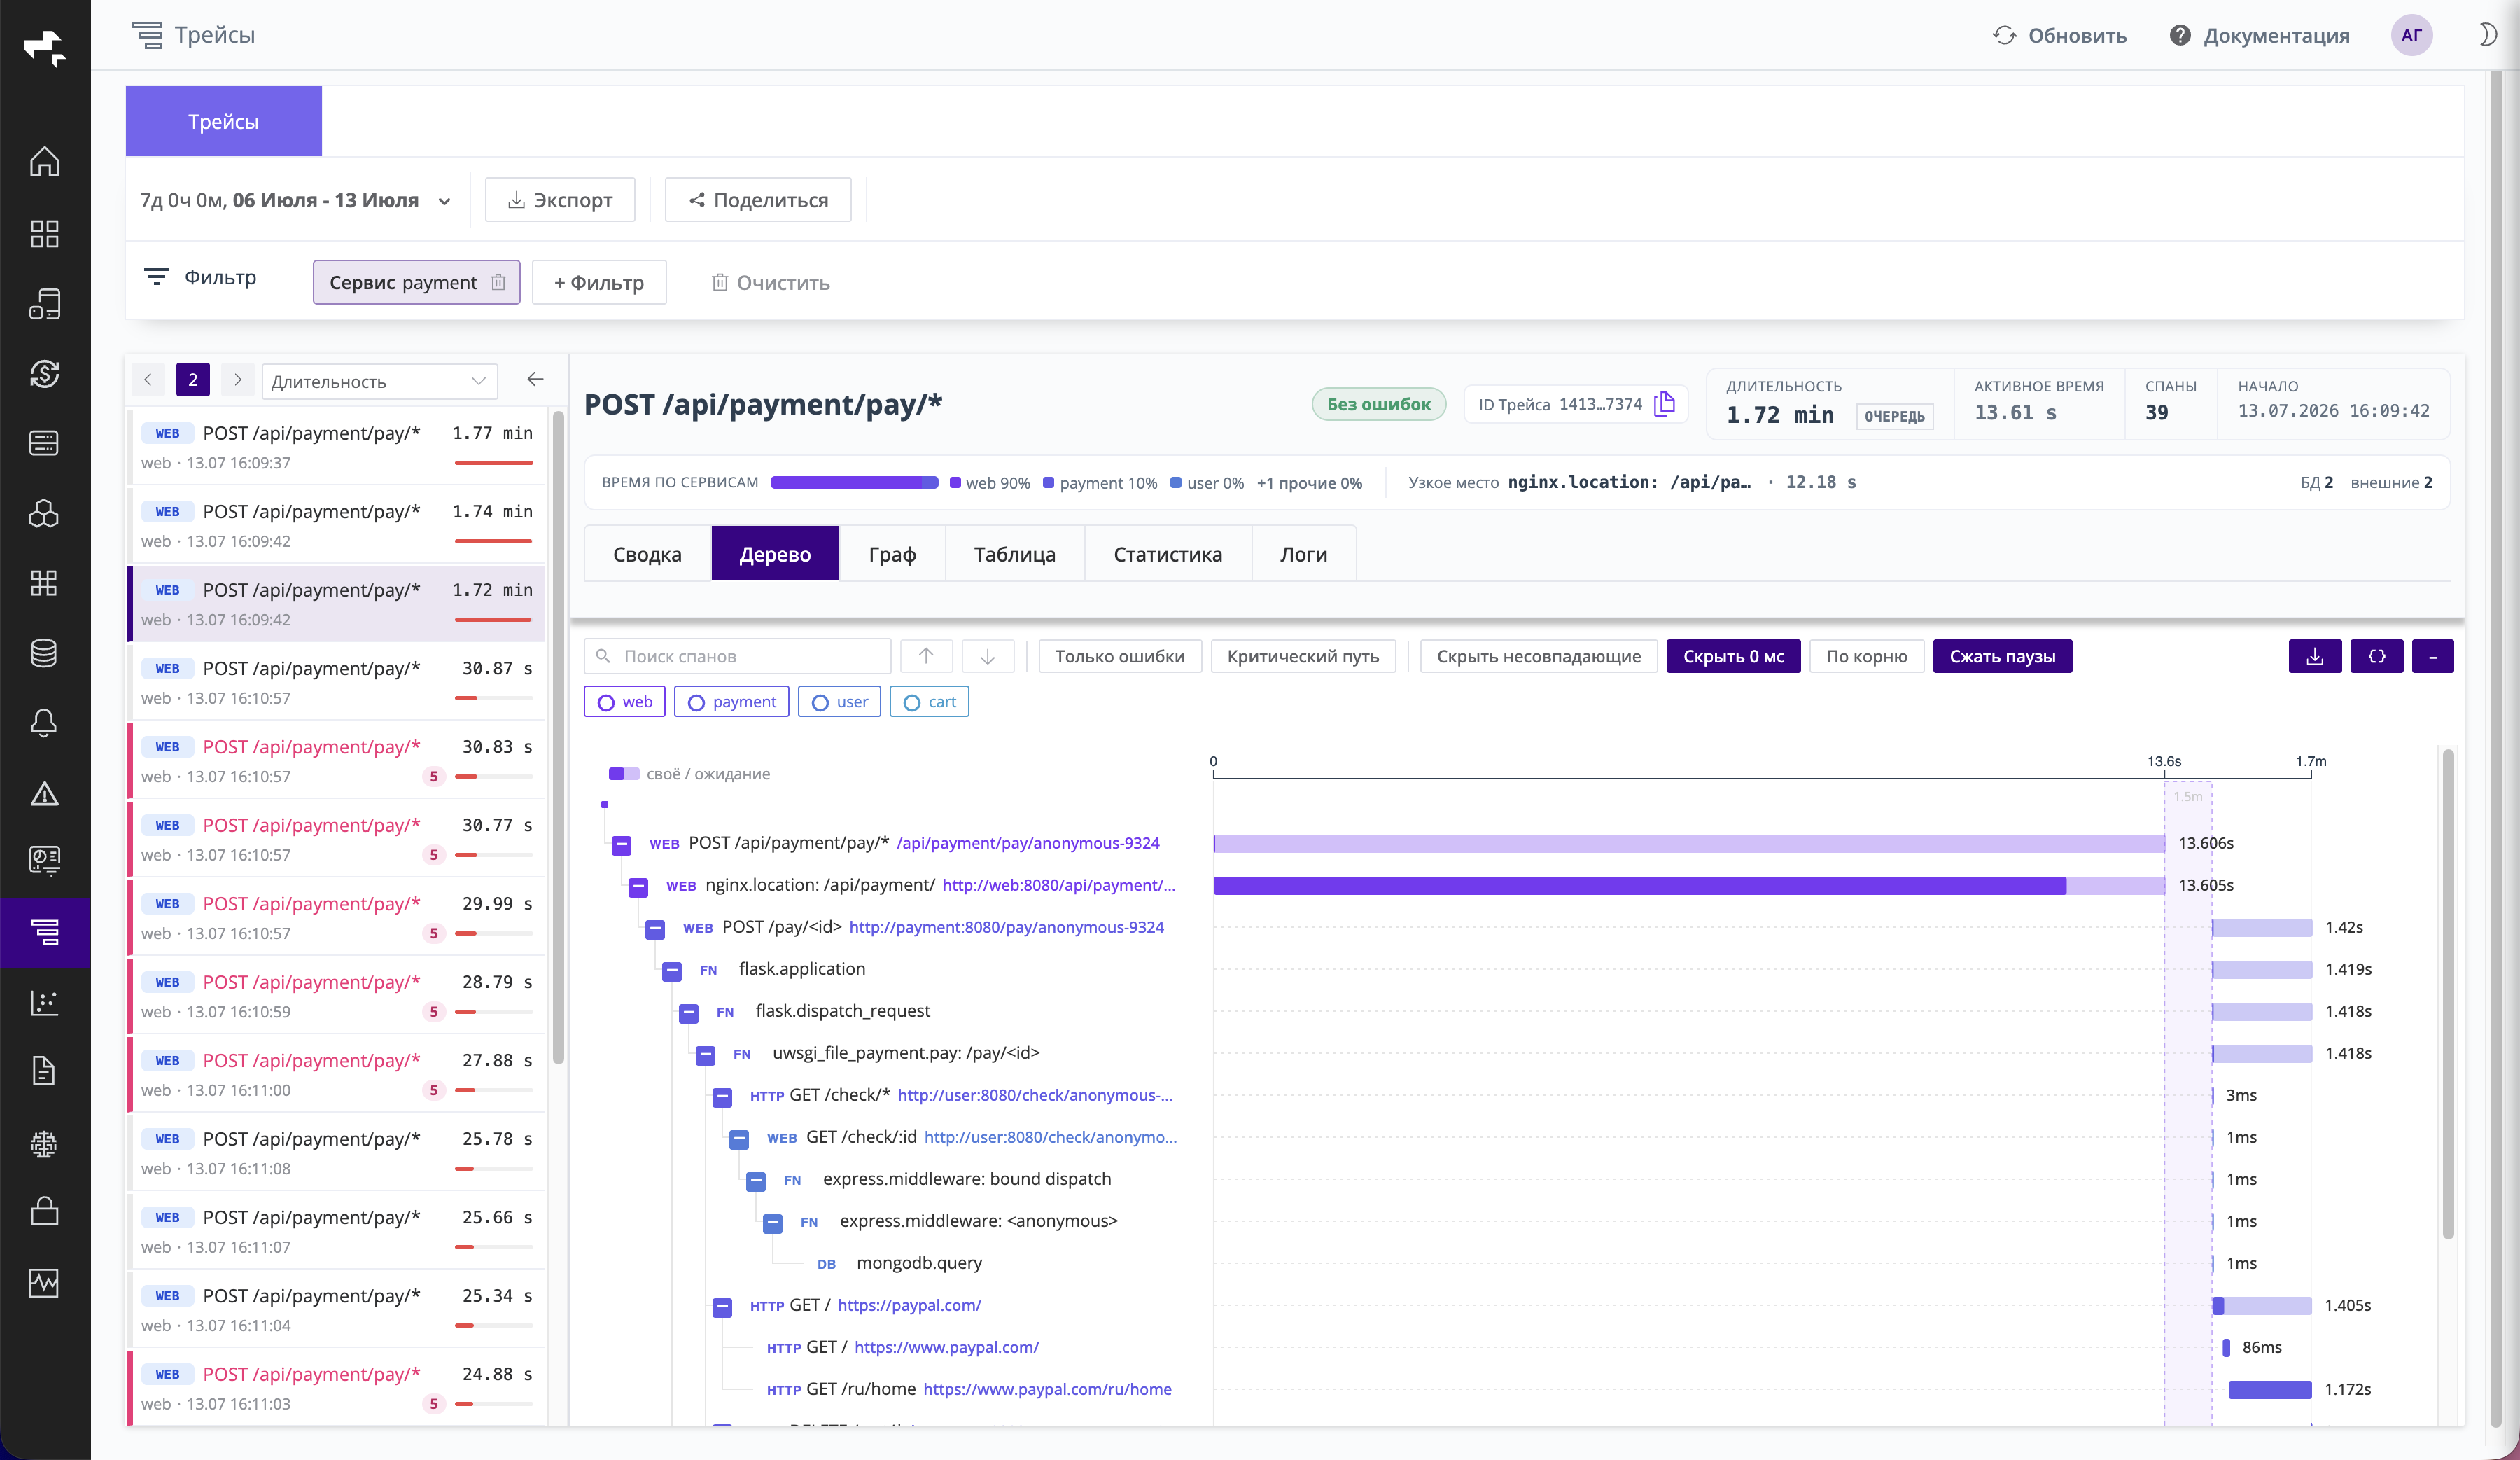
Task: Open alerts bell icon in sidebar
Action: point(44,723)
